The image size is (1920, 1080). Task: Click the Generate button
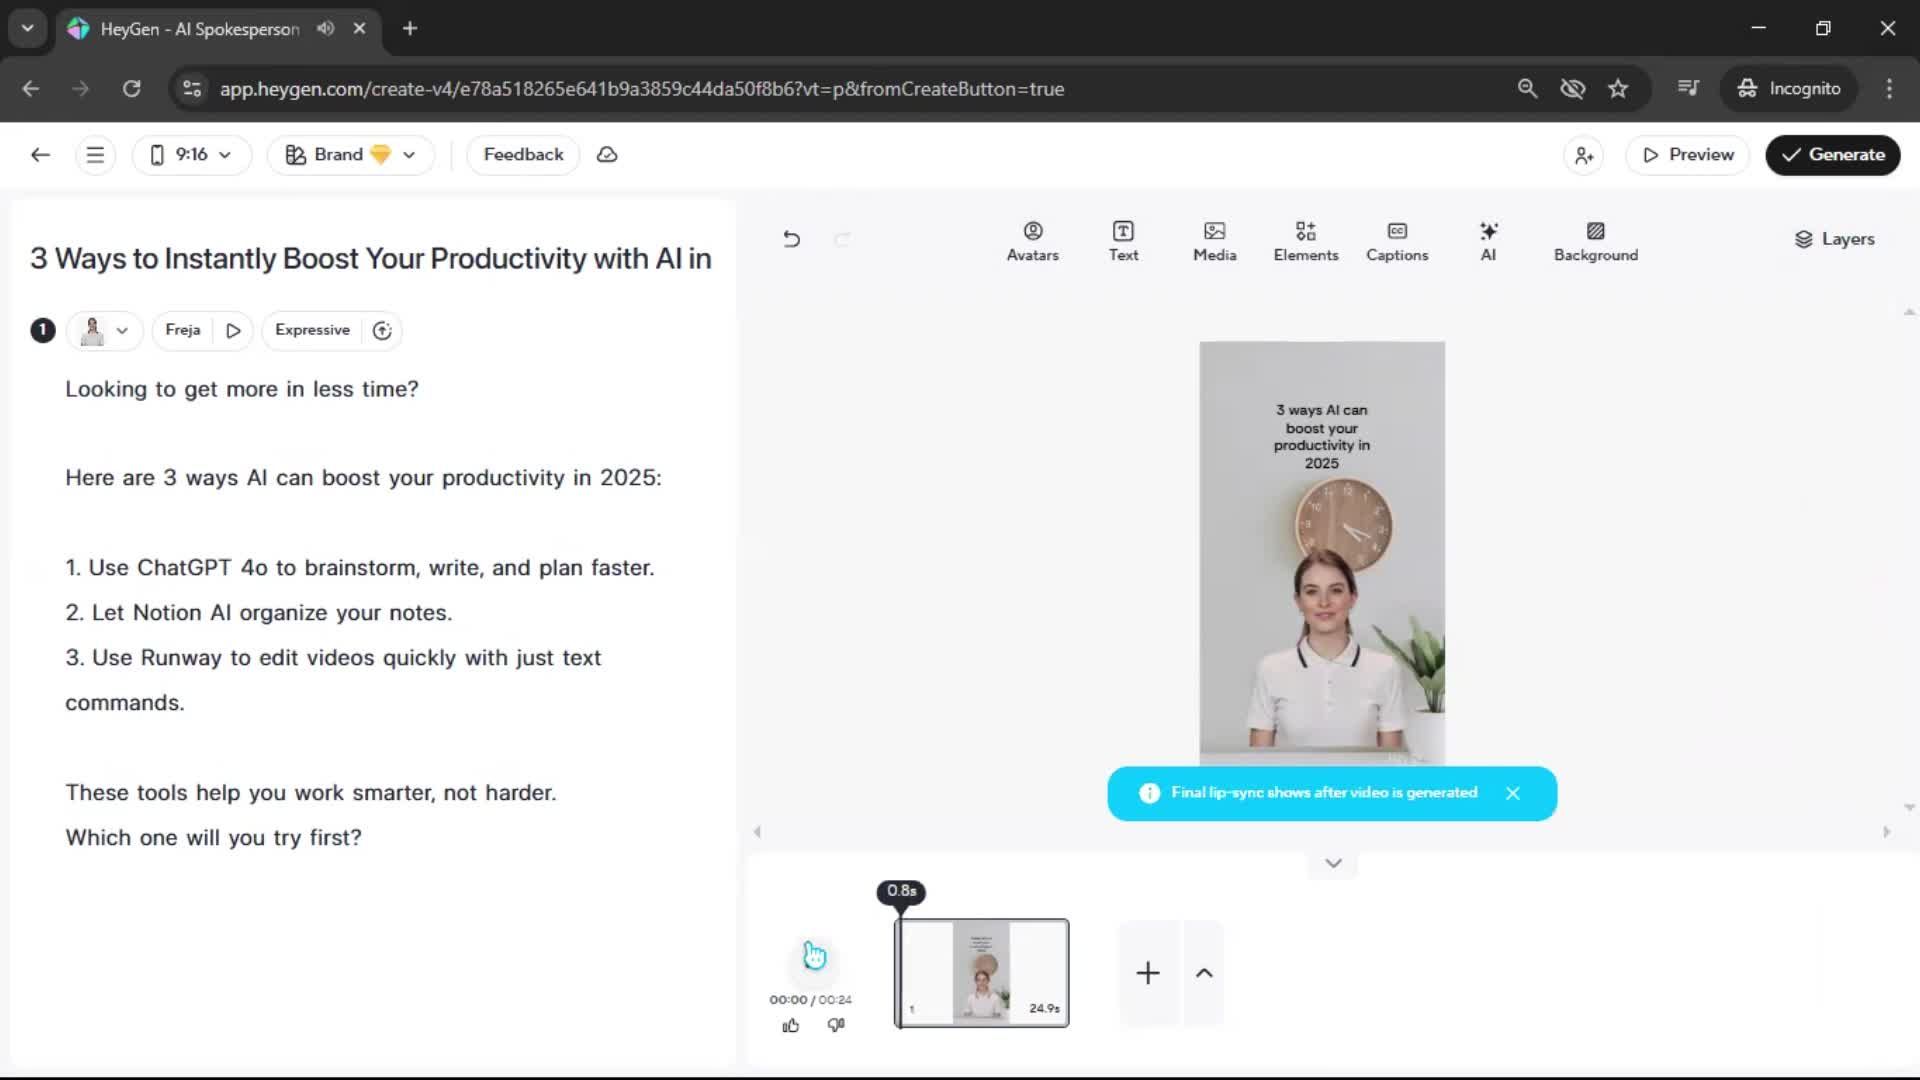[1832, 155]
